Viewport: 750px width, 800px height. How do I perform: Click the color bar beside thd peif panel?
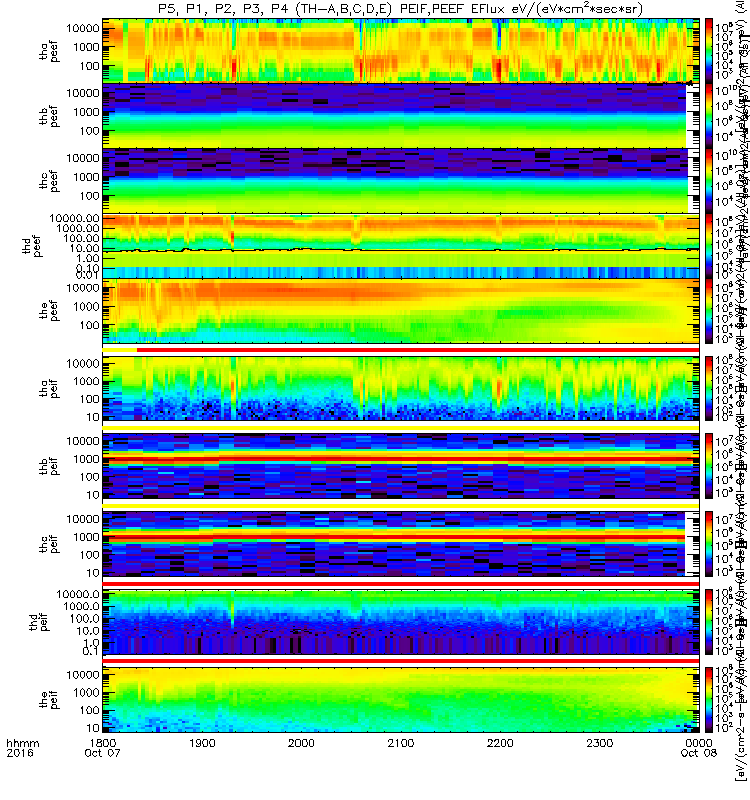(x=709, y=622)
